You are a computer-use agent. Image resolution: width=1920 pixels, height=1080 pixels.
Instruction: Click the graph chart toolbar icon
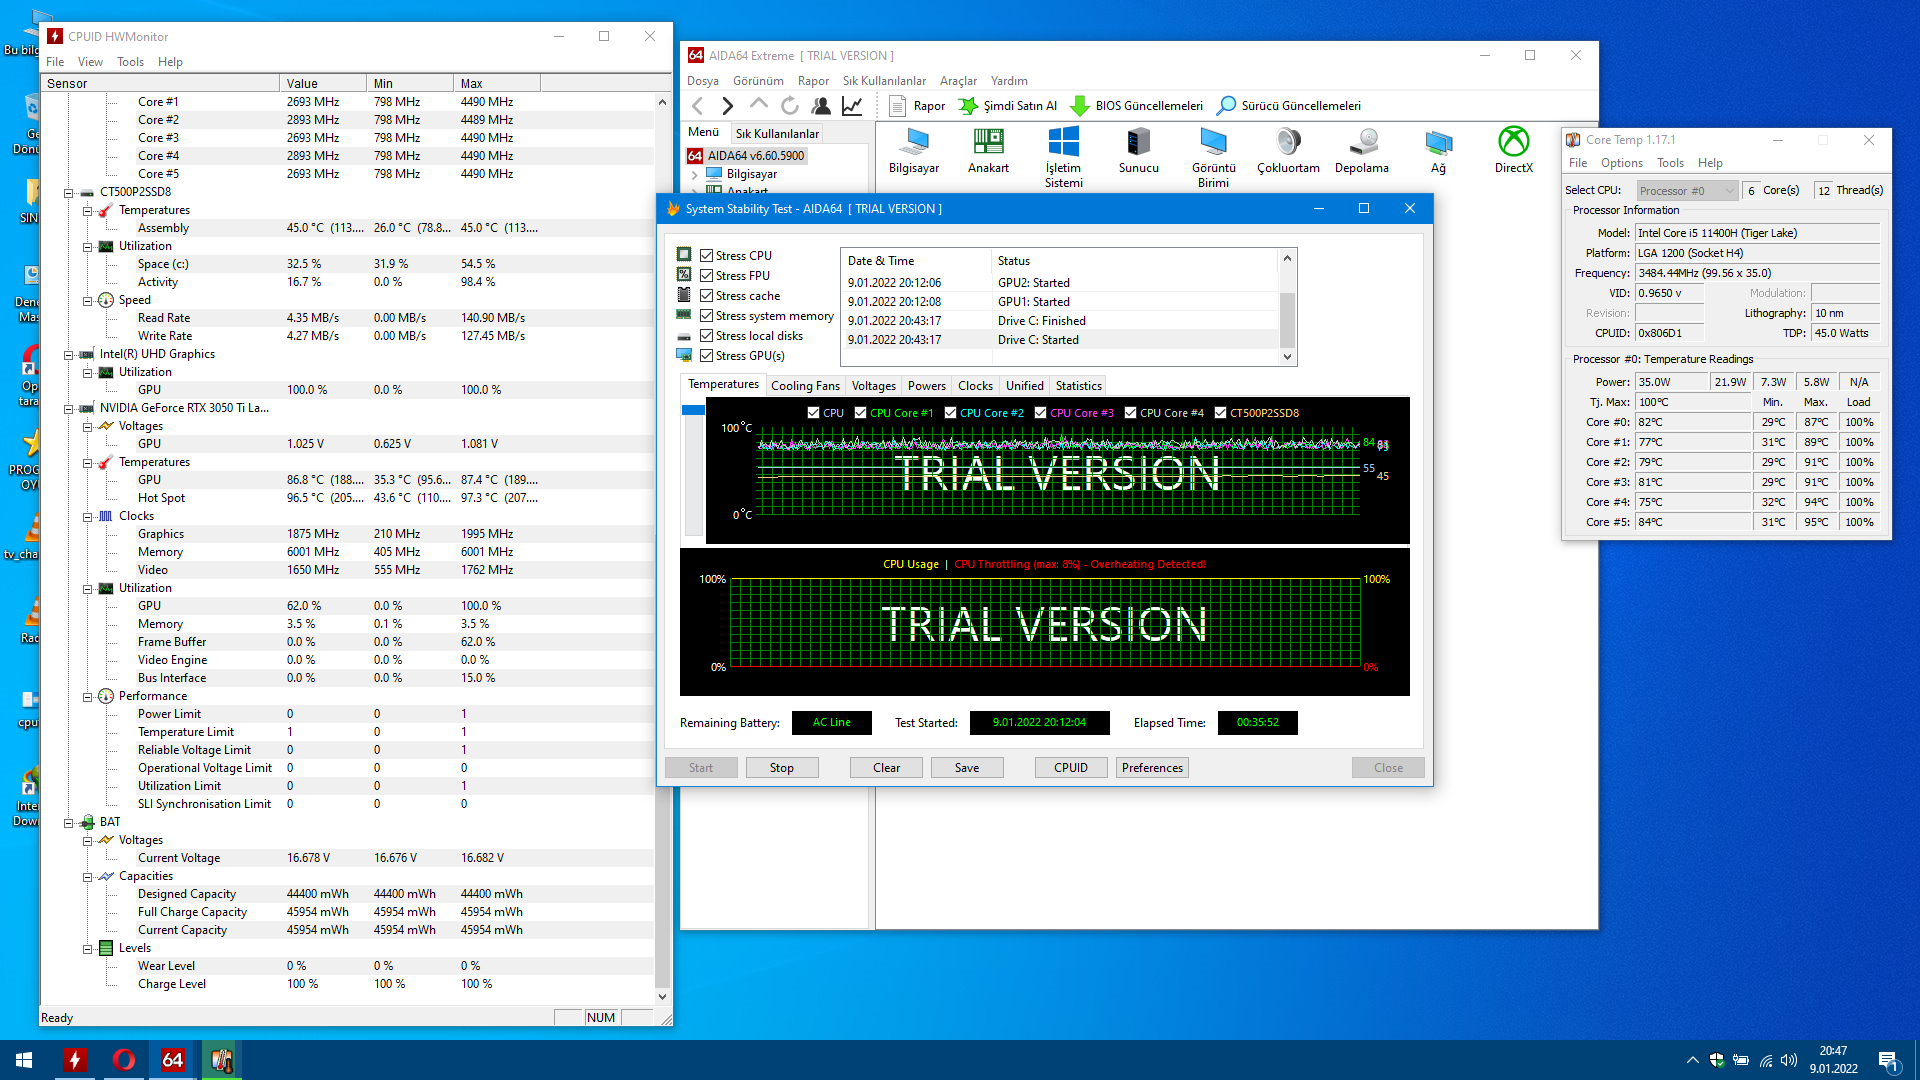[x=852, y=106]
